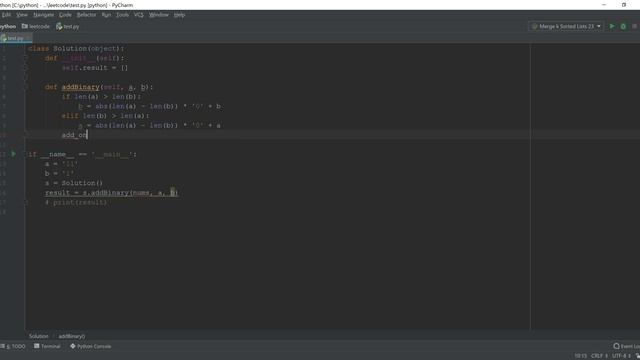Click leetcode folder in navigation bar

(x=36, y=26)
